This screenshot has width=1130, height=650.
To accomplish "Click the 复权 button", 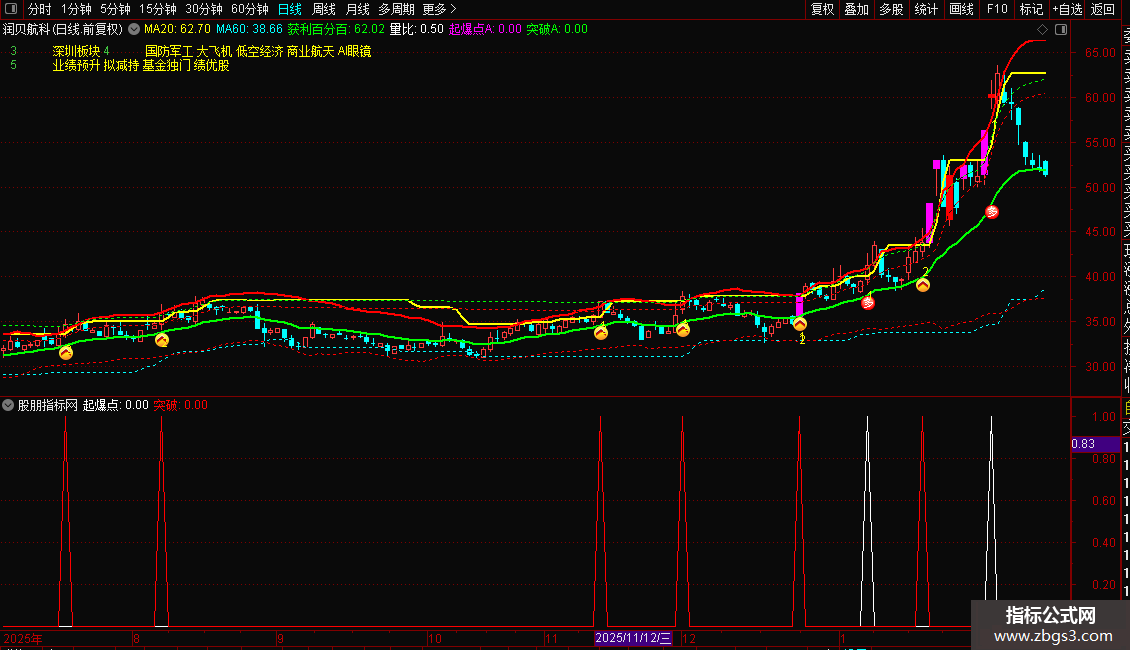I will pos(822,9).
